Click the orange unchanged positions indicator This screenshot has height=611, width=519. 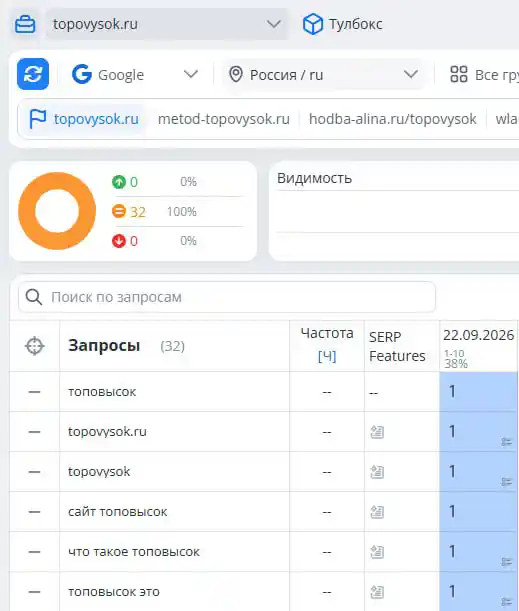tap(119, 212)
